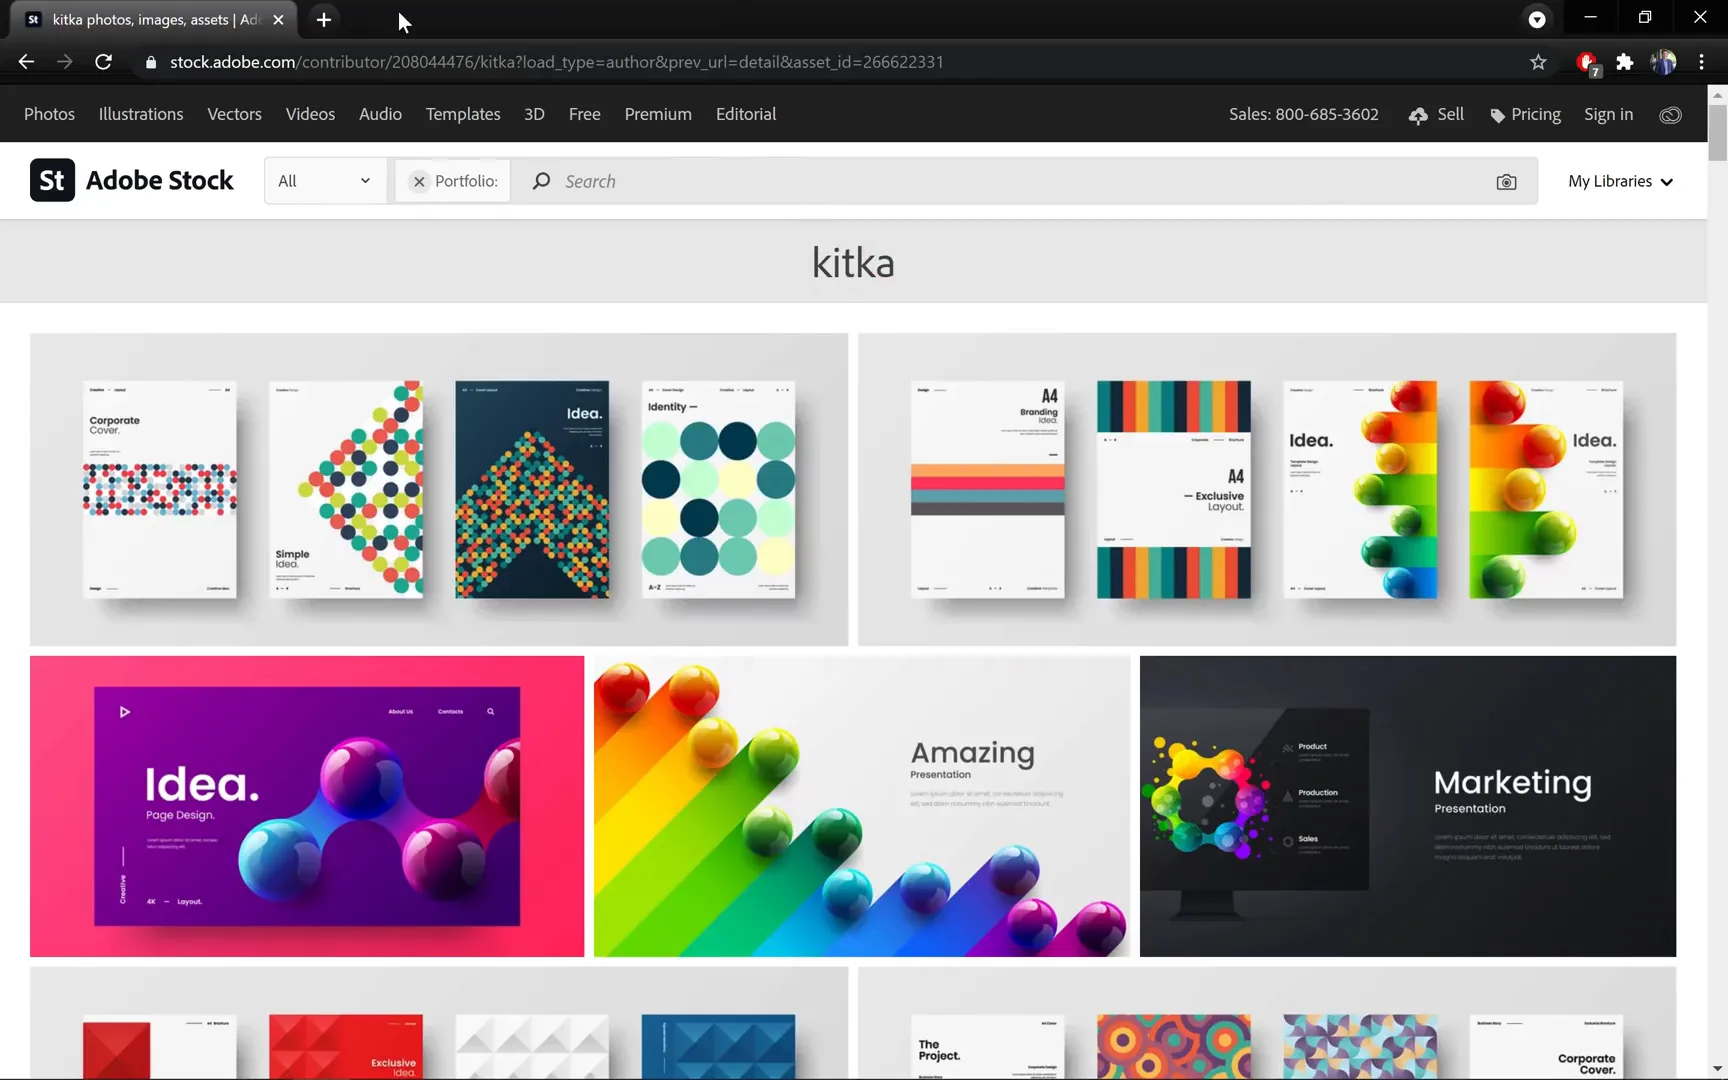Open the Creative Cloud icon
Image resolution: width=1728 pixels, height=1080 pixels.
1670,114
